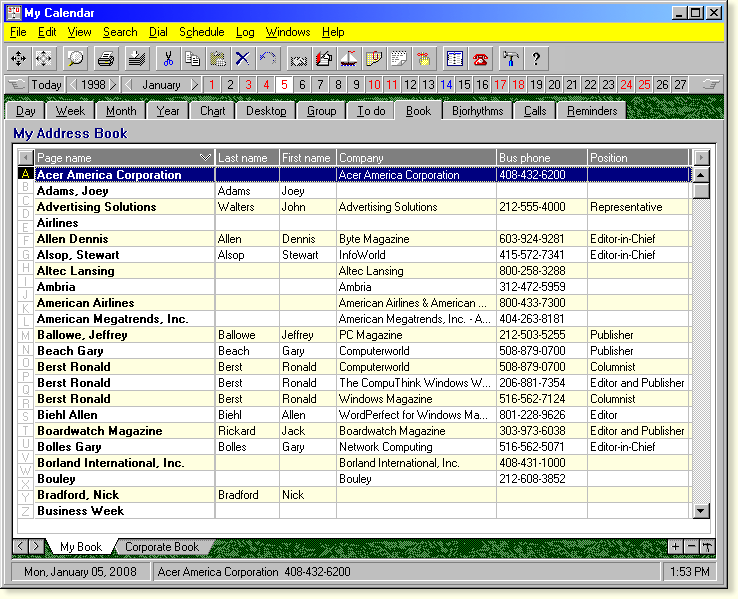The width and height of the screenshot is (738, 599).
Task: Click the sailboat icon in toolbar
Action: [349, 59]
